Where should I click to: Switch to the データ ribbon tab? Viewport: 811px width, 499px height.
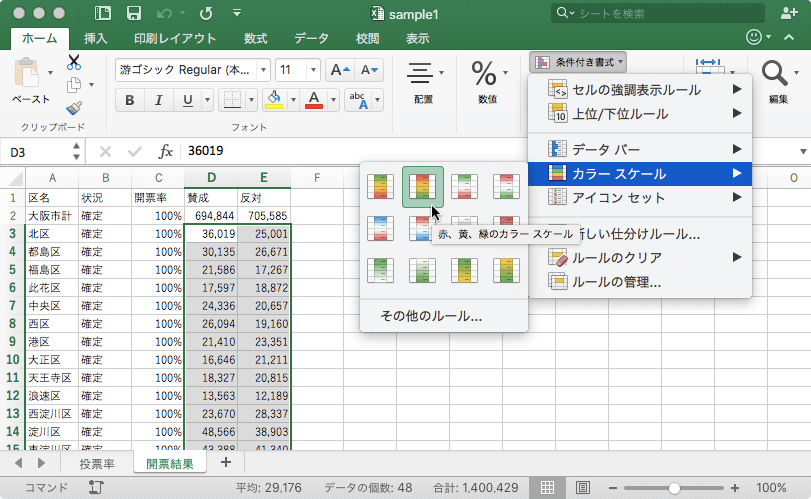(x=311, y=38)
